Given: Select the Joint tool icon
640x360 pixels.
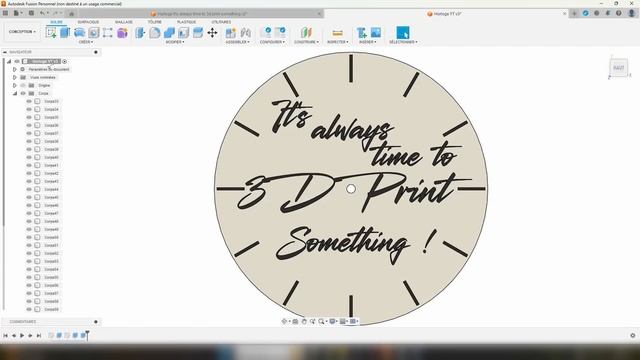Looking at the screenshot, I should click(246, 33).
